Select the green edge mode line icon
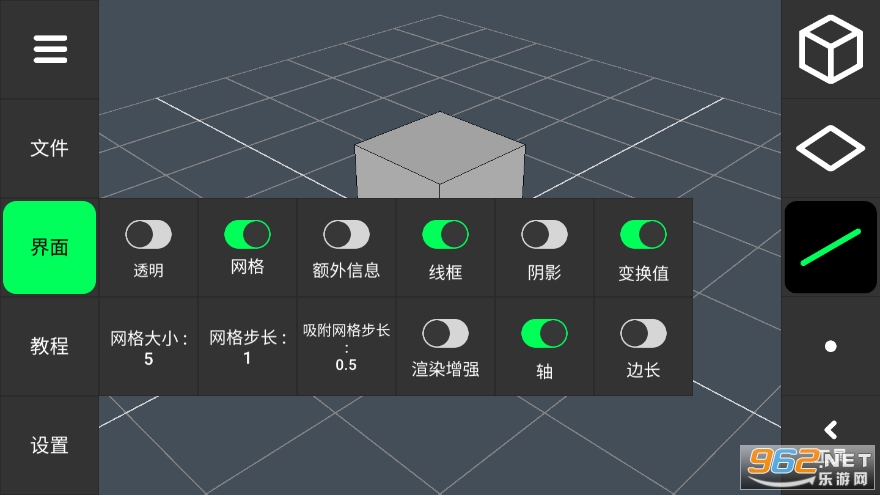Viewport: 880px width, 495px height. pyautogui.click(x=831, y=248)
